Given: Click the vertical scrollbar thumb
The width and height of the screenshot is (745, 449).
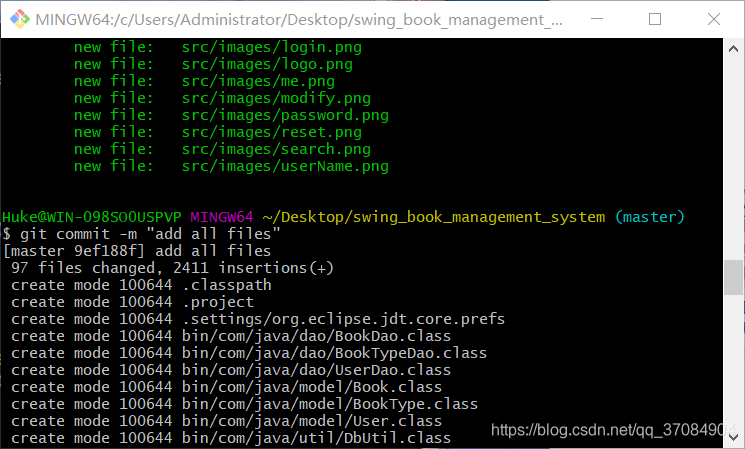Looking at the screenshot, I should [733, 277].
